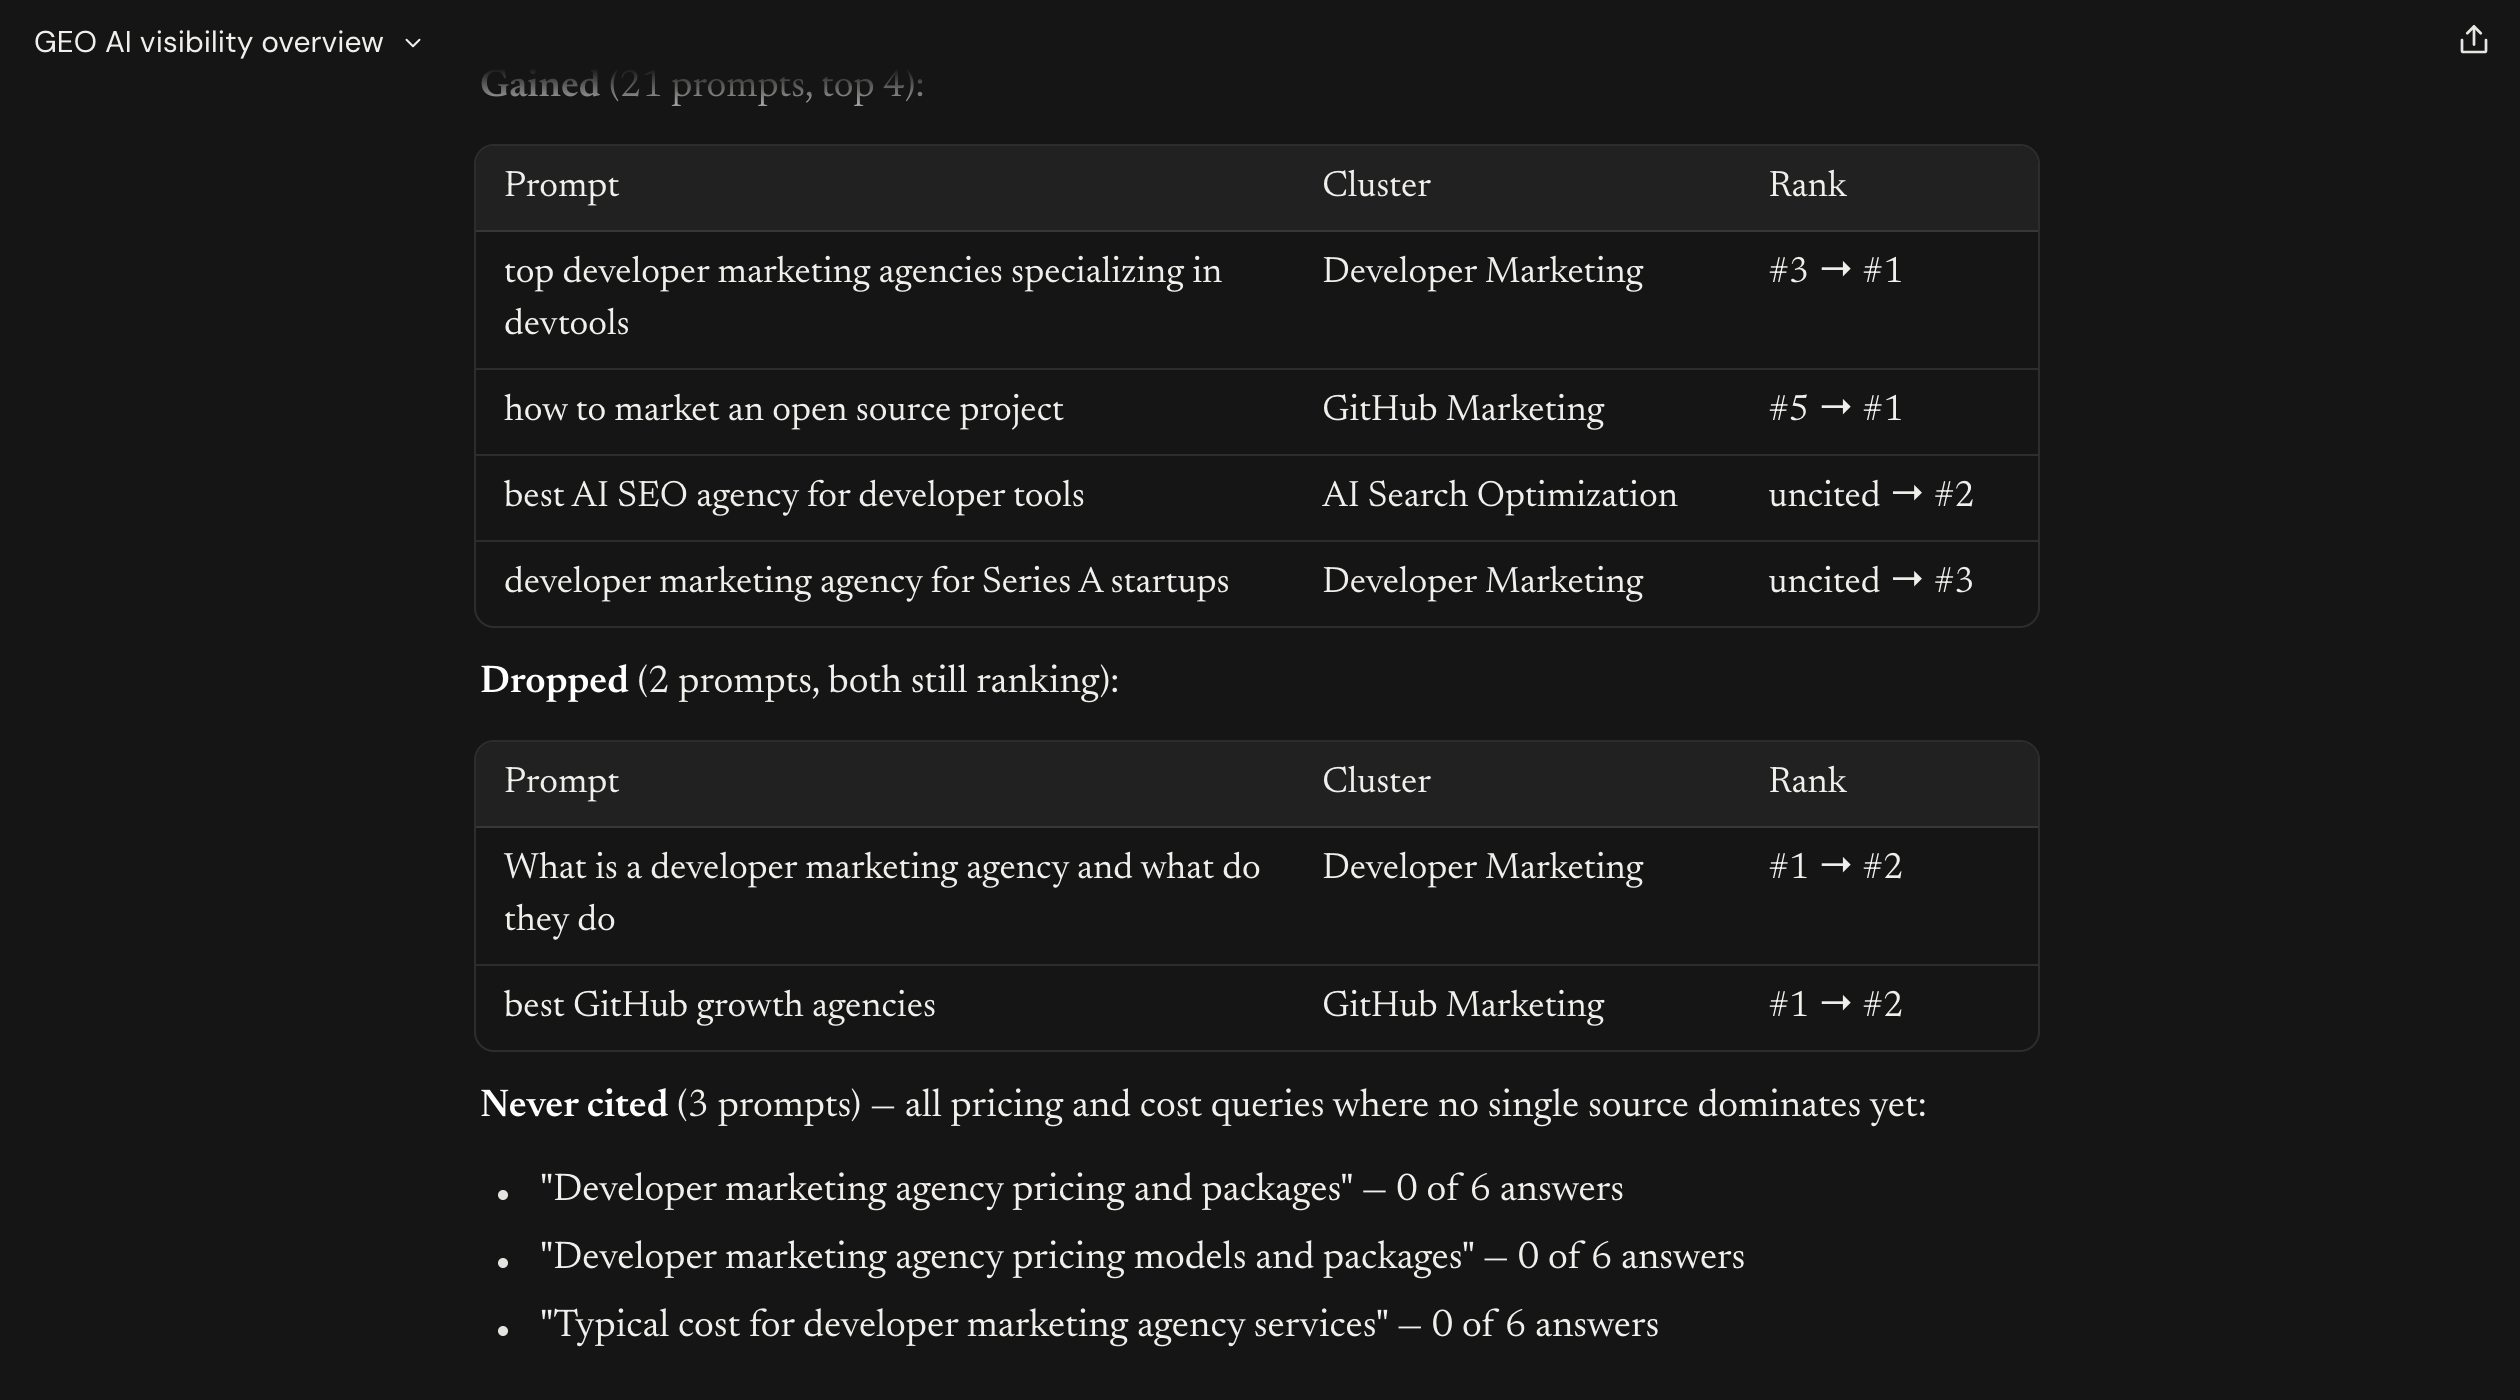The image size is (2520, 1400).
Task: Click the 'Never cited' heading text
Action: (x=573, y=1104)
